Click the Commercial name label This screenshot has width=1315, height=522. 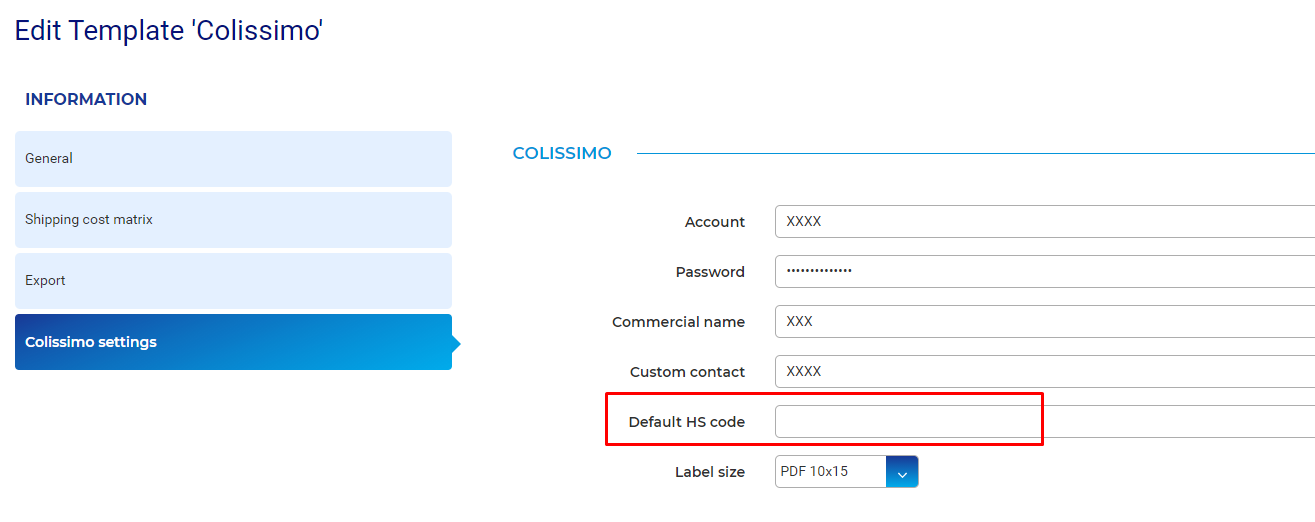pos(678,322)
